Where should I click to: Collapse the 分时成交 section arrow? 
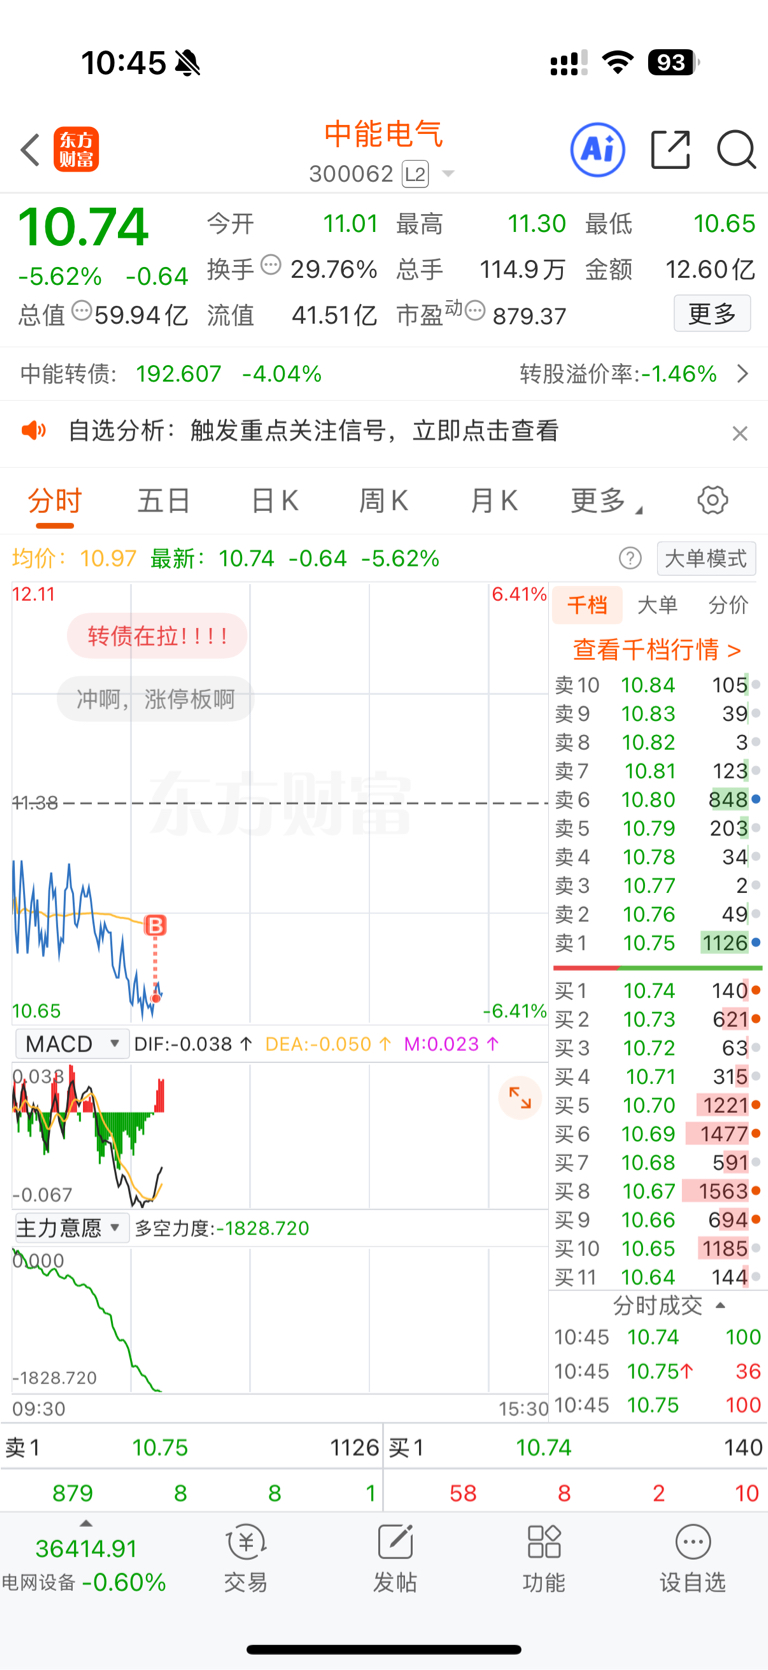[x=721, y=1305]
